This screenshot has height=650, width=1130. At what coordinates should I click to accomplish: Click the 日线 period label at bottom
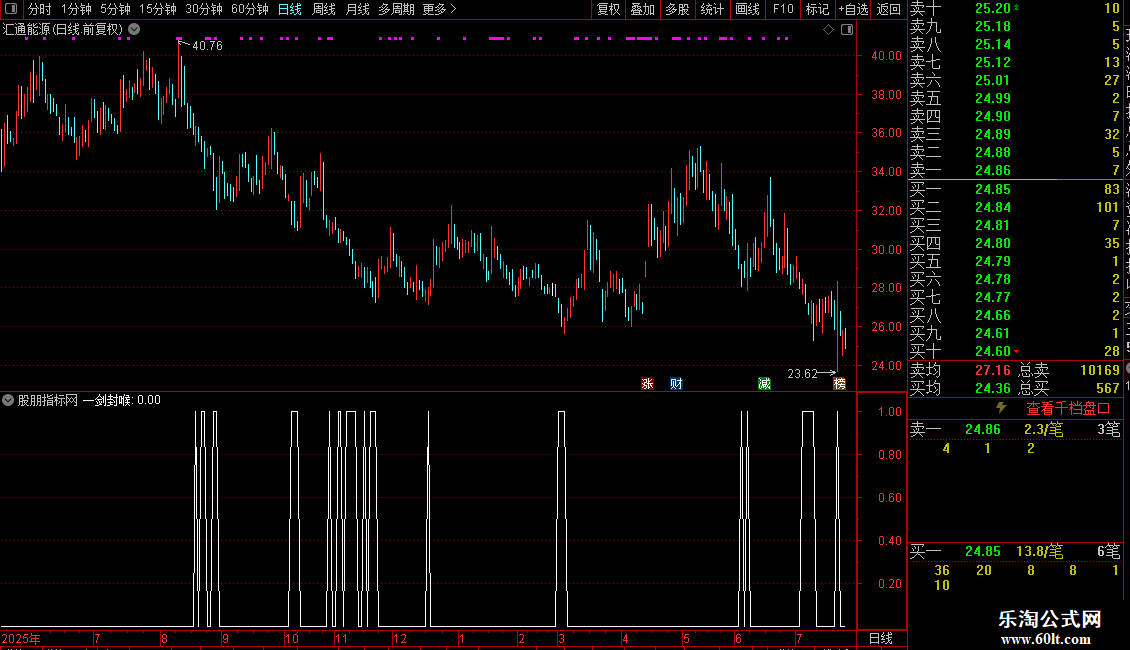pyautogui.click(x=881, y=638)
